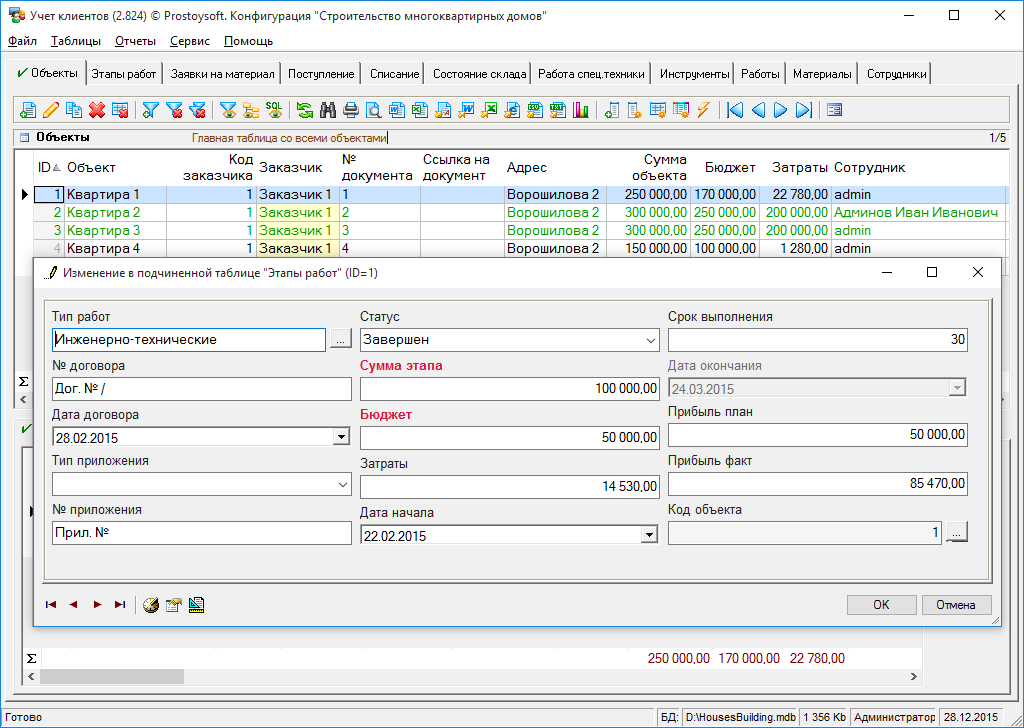Expand the Статус dropdown
This screenshot has width=1024, height=728.
[651, 340]
